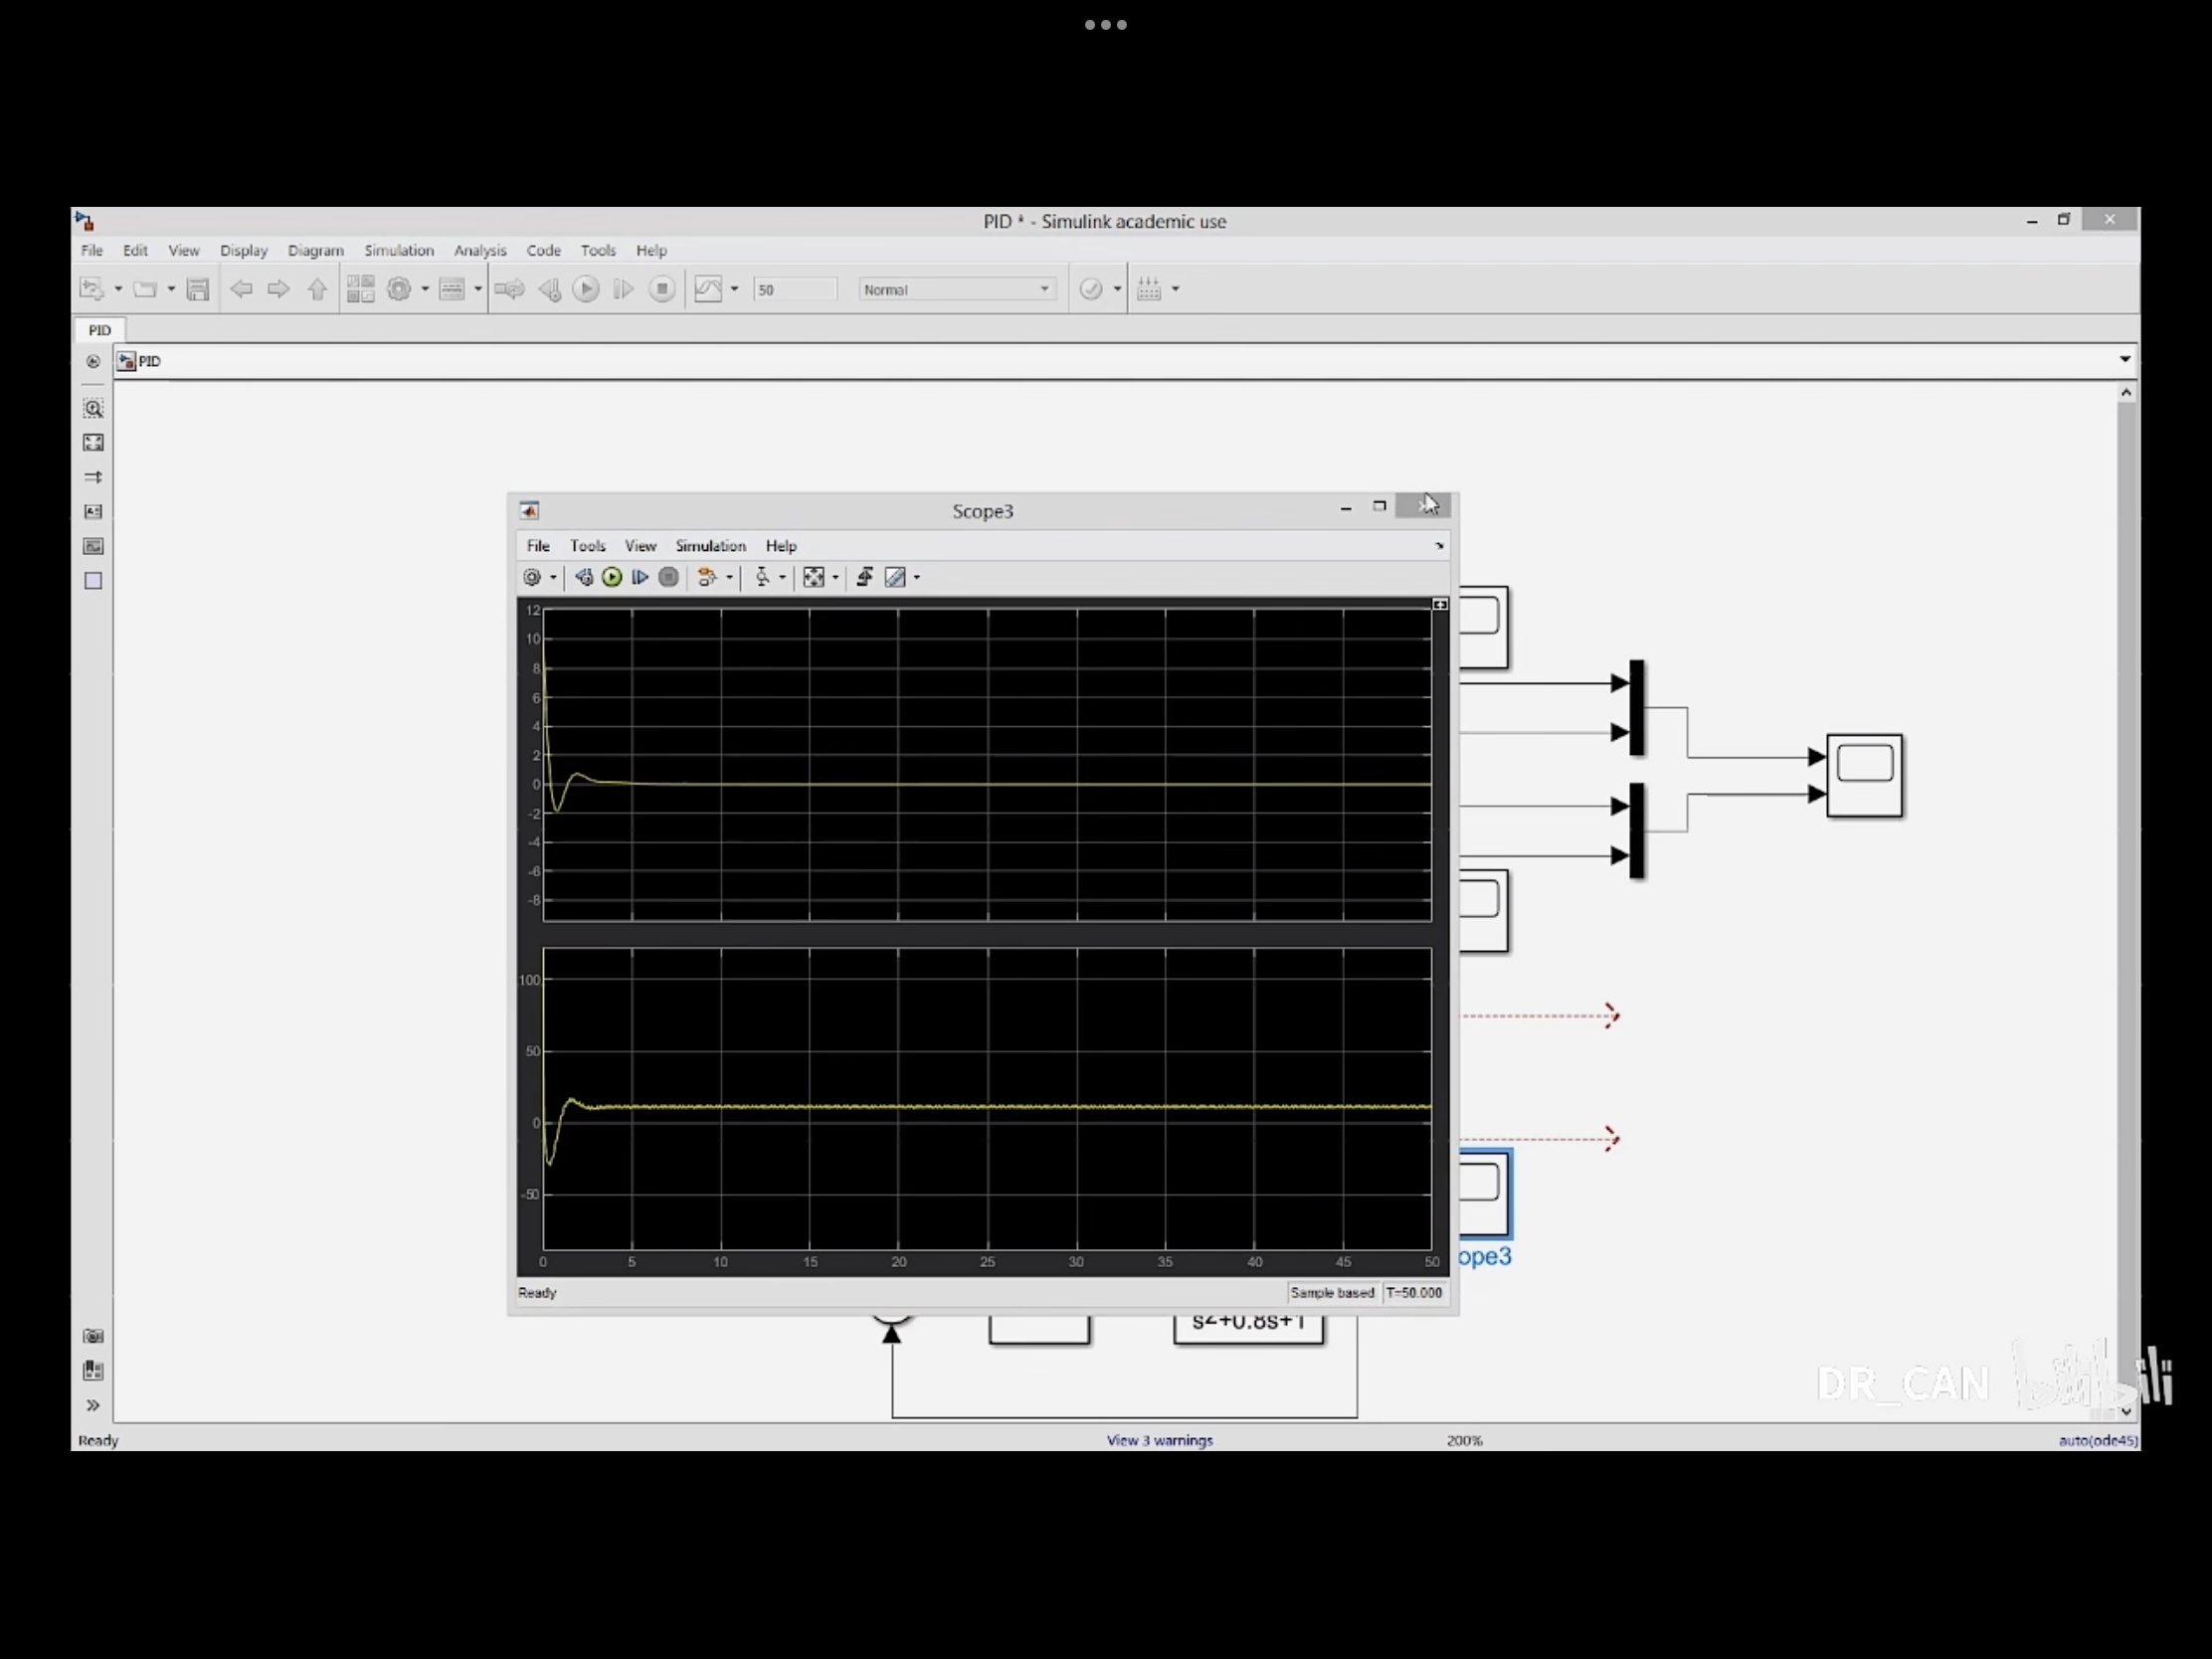Click the Step Back icon in Simulink toolbar
The height and width of the screenshot is (1659, 2212).
(x=549, y=289)
